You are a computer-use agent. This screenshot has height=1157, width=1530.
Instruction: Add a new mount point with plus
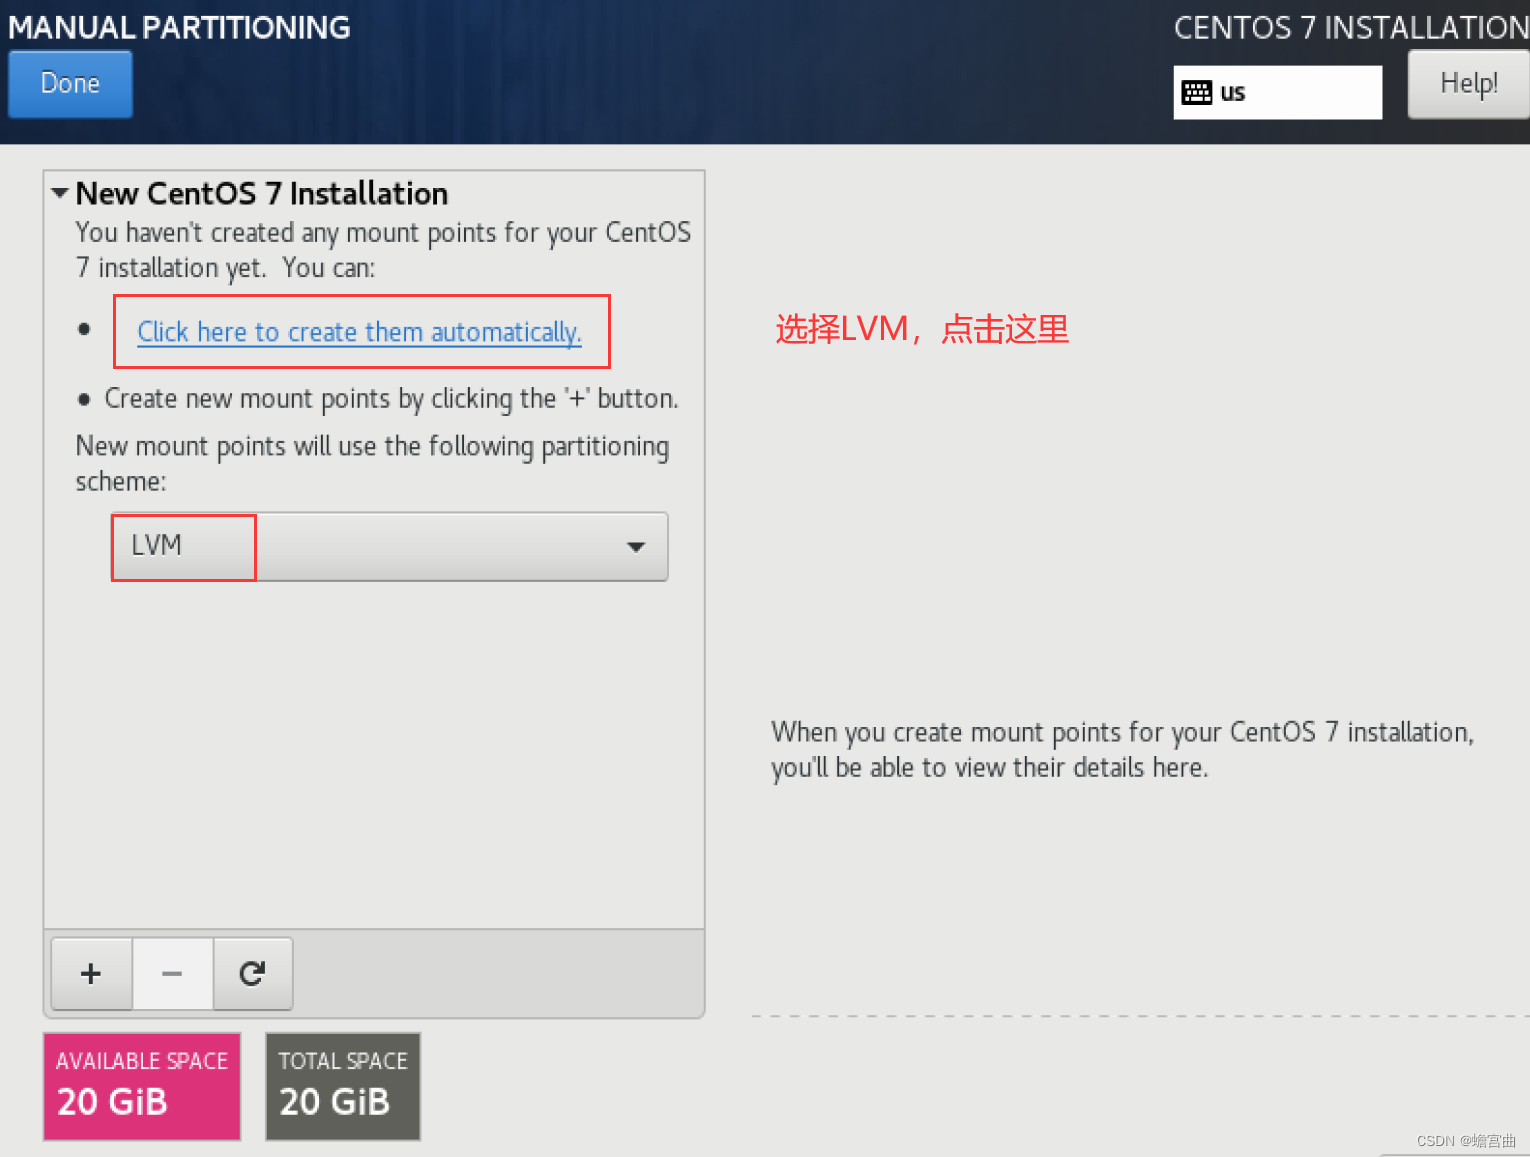click(x=91, y=973)
